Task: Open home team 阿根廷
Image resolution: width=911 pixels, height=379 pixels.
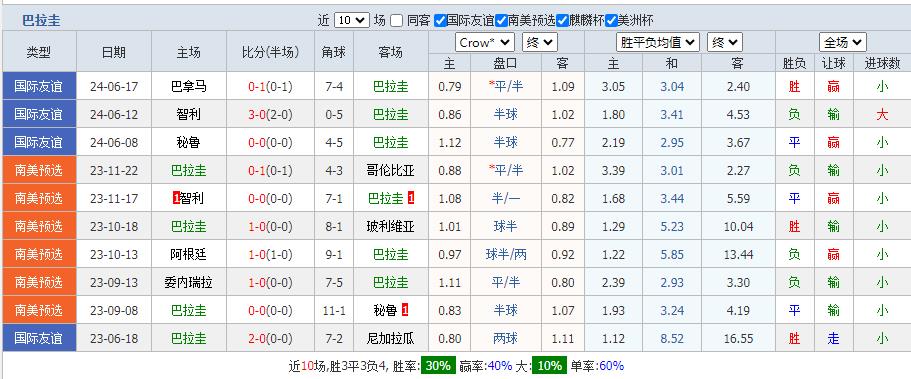Action: (x=189, y=254)
